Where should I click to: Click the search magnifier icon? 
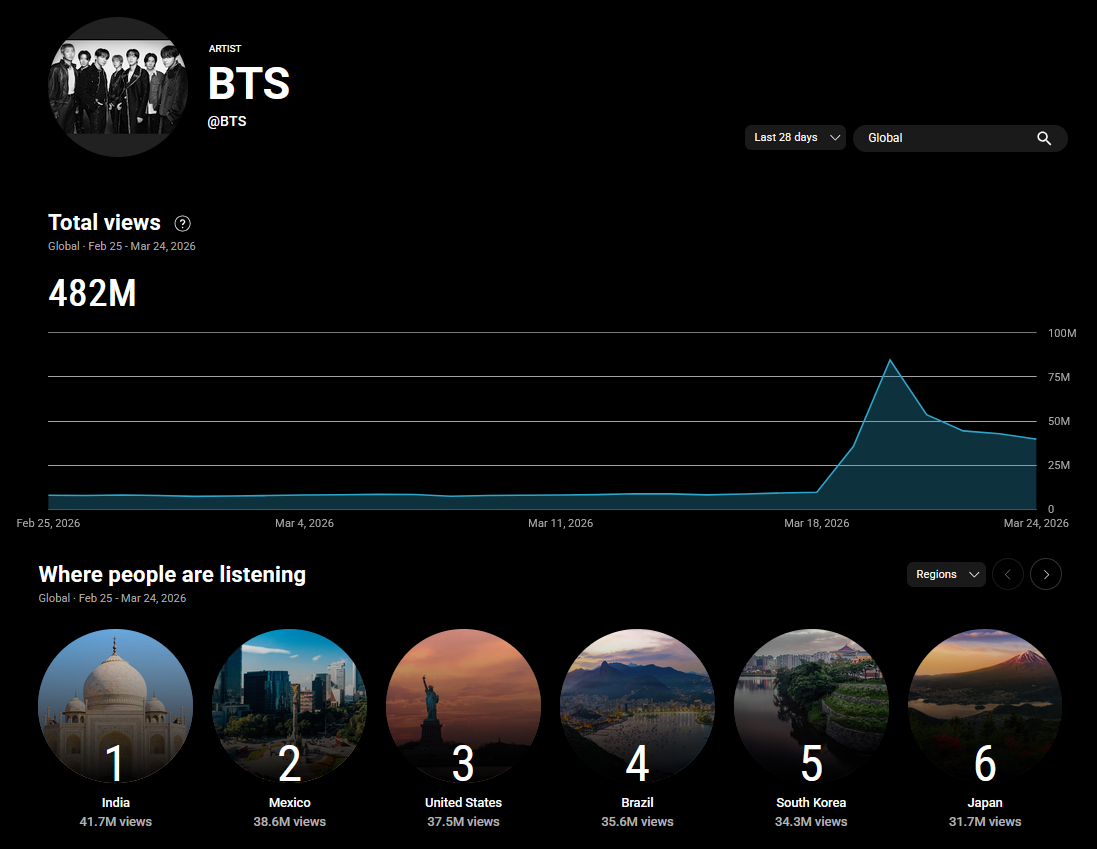pos(1044,138)
